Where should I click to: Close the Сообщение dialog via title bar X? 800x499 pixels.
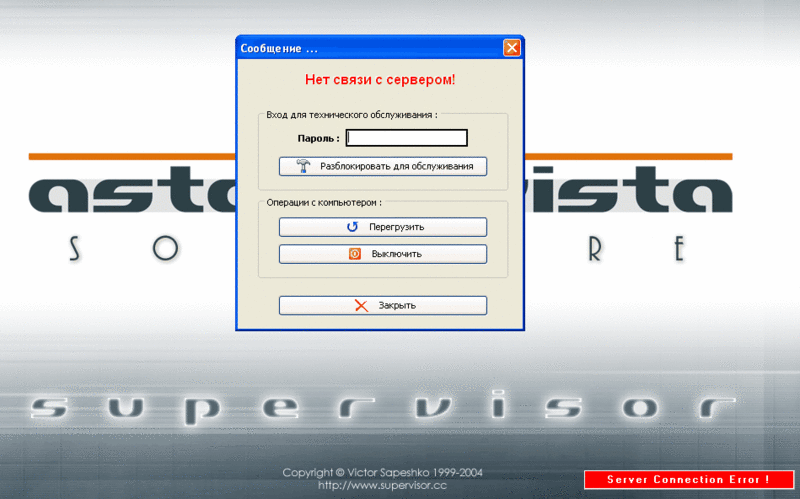pos(511,47)
